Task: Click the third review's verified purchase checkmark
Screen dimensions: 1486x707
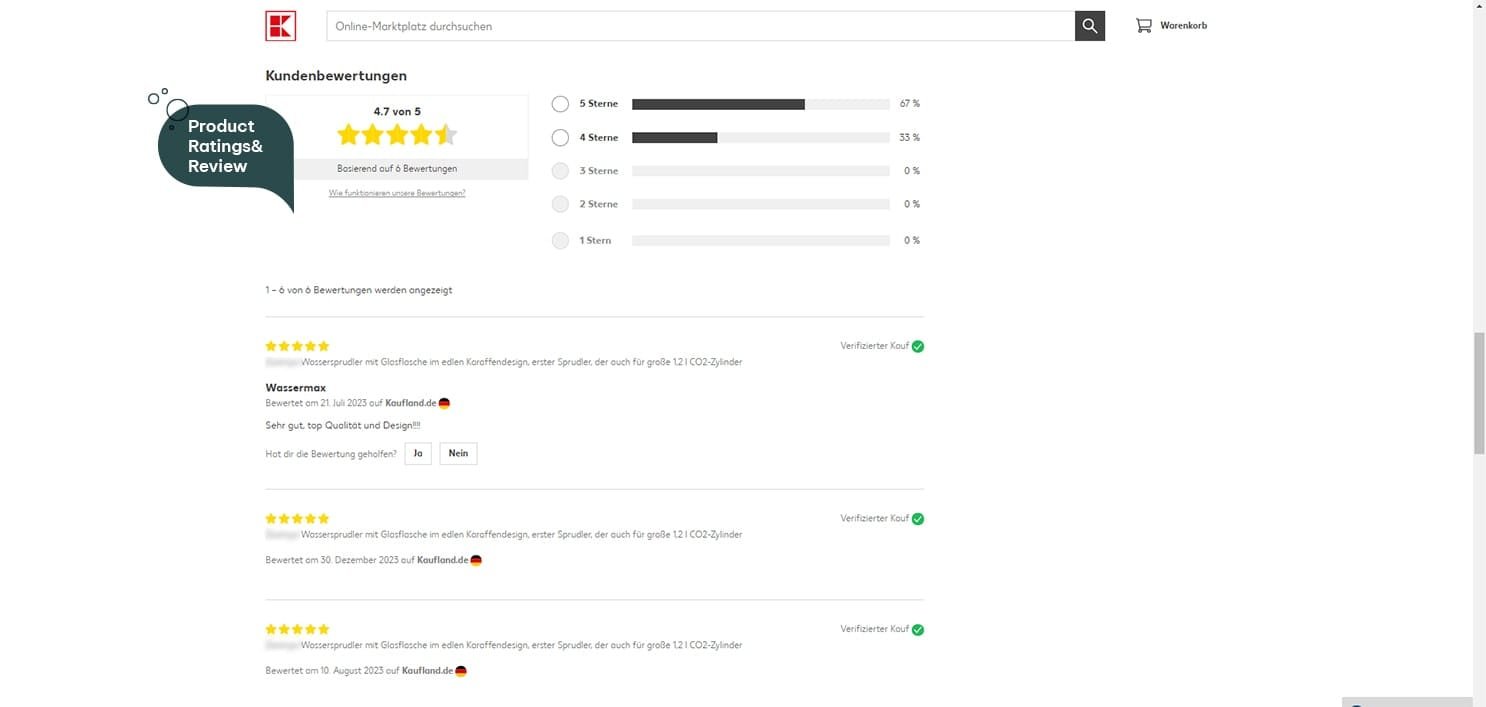Action: tap(918, 630)
